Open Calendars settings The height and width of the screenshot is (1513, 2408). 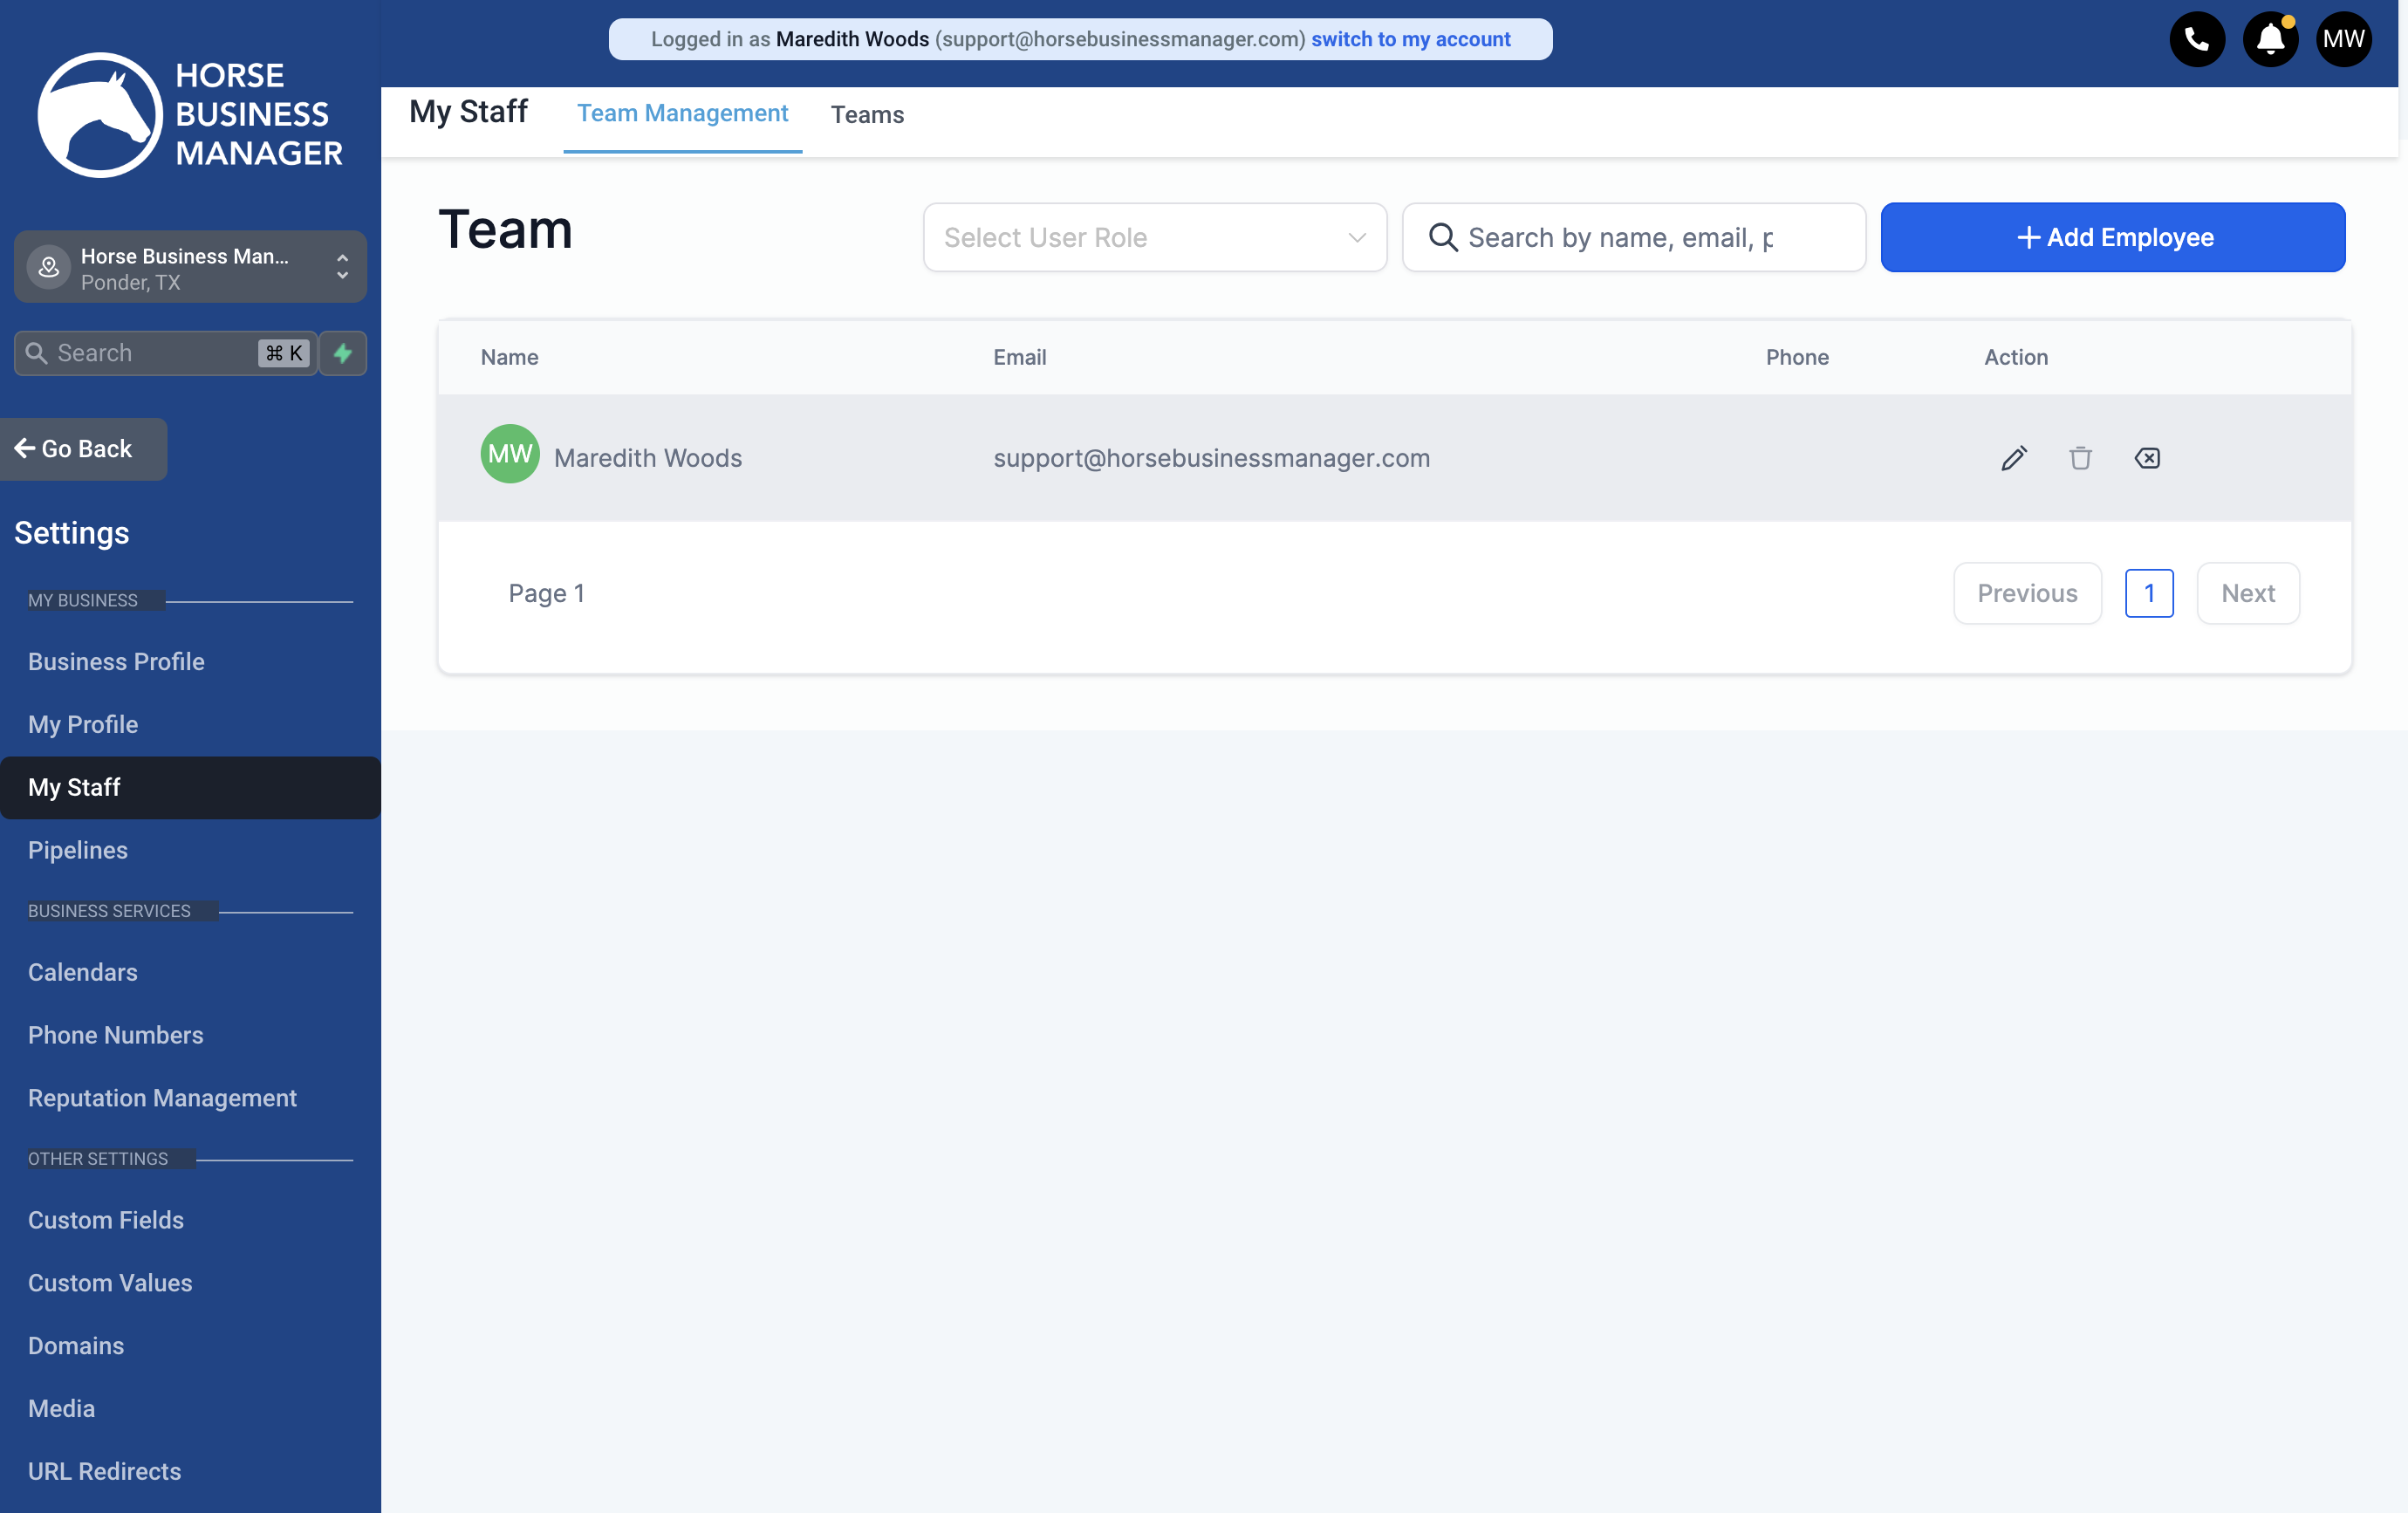click(83, 973)
